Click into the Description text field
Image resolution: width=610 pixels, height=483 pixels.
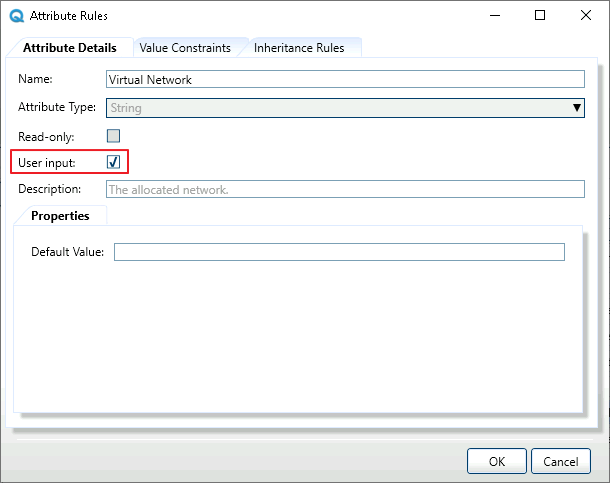pos(344,189)
